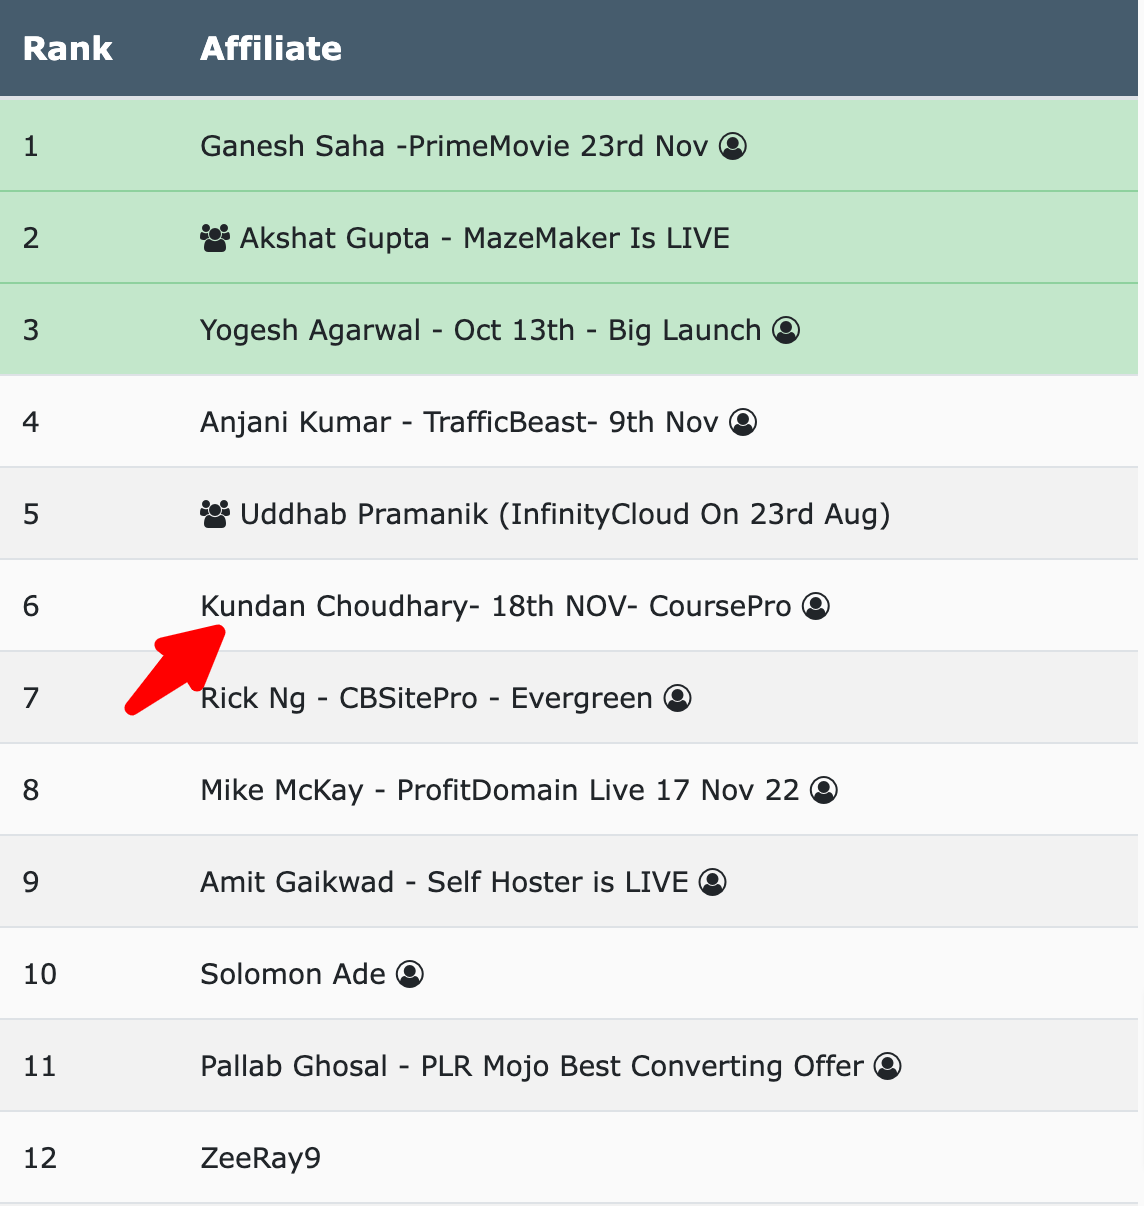
Task: Click the user icon after Pallab Ghosal entry
Action: click(x=888, y=1066)
